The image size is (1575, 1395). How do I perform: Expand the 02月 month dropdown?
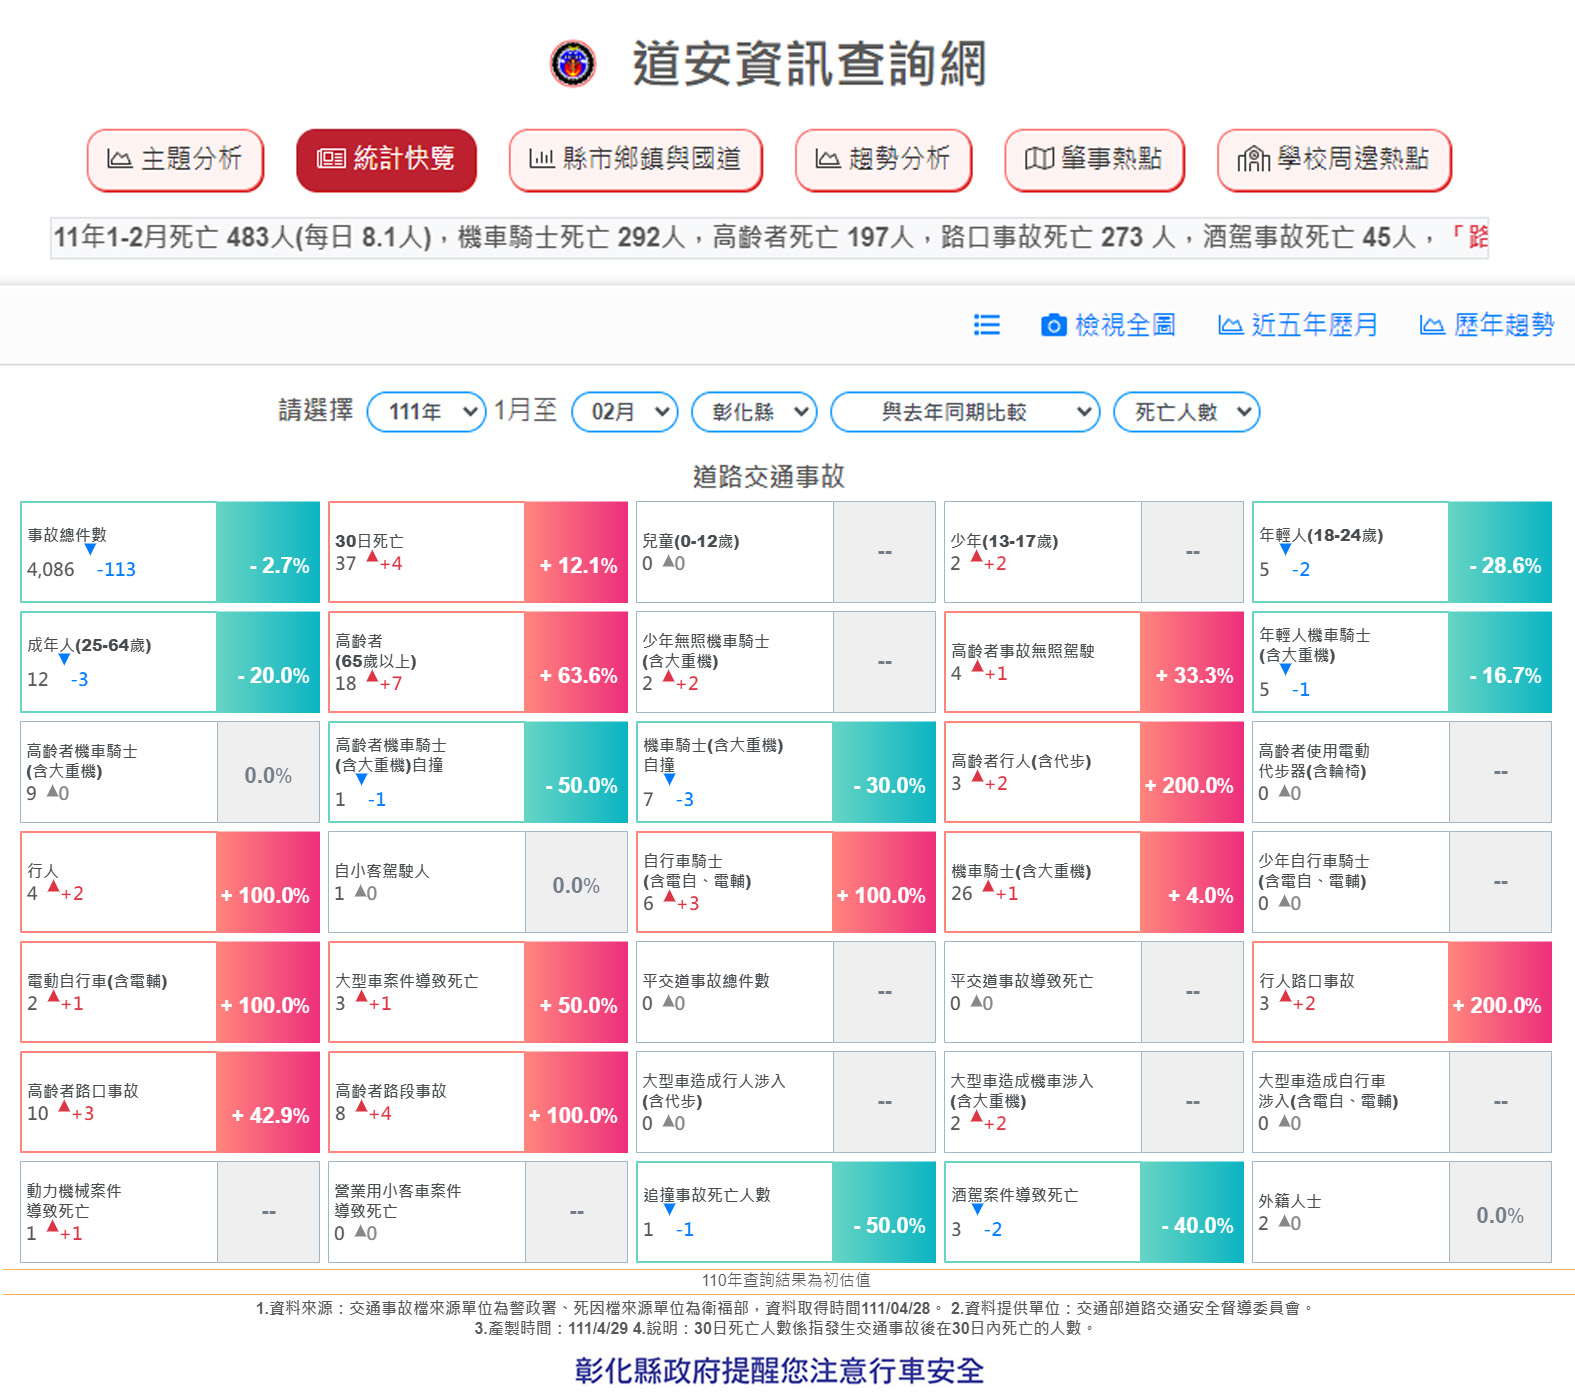625,412
